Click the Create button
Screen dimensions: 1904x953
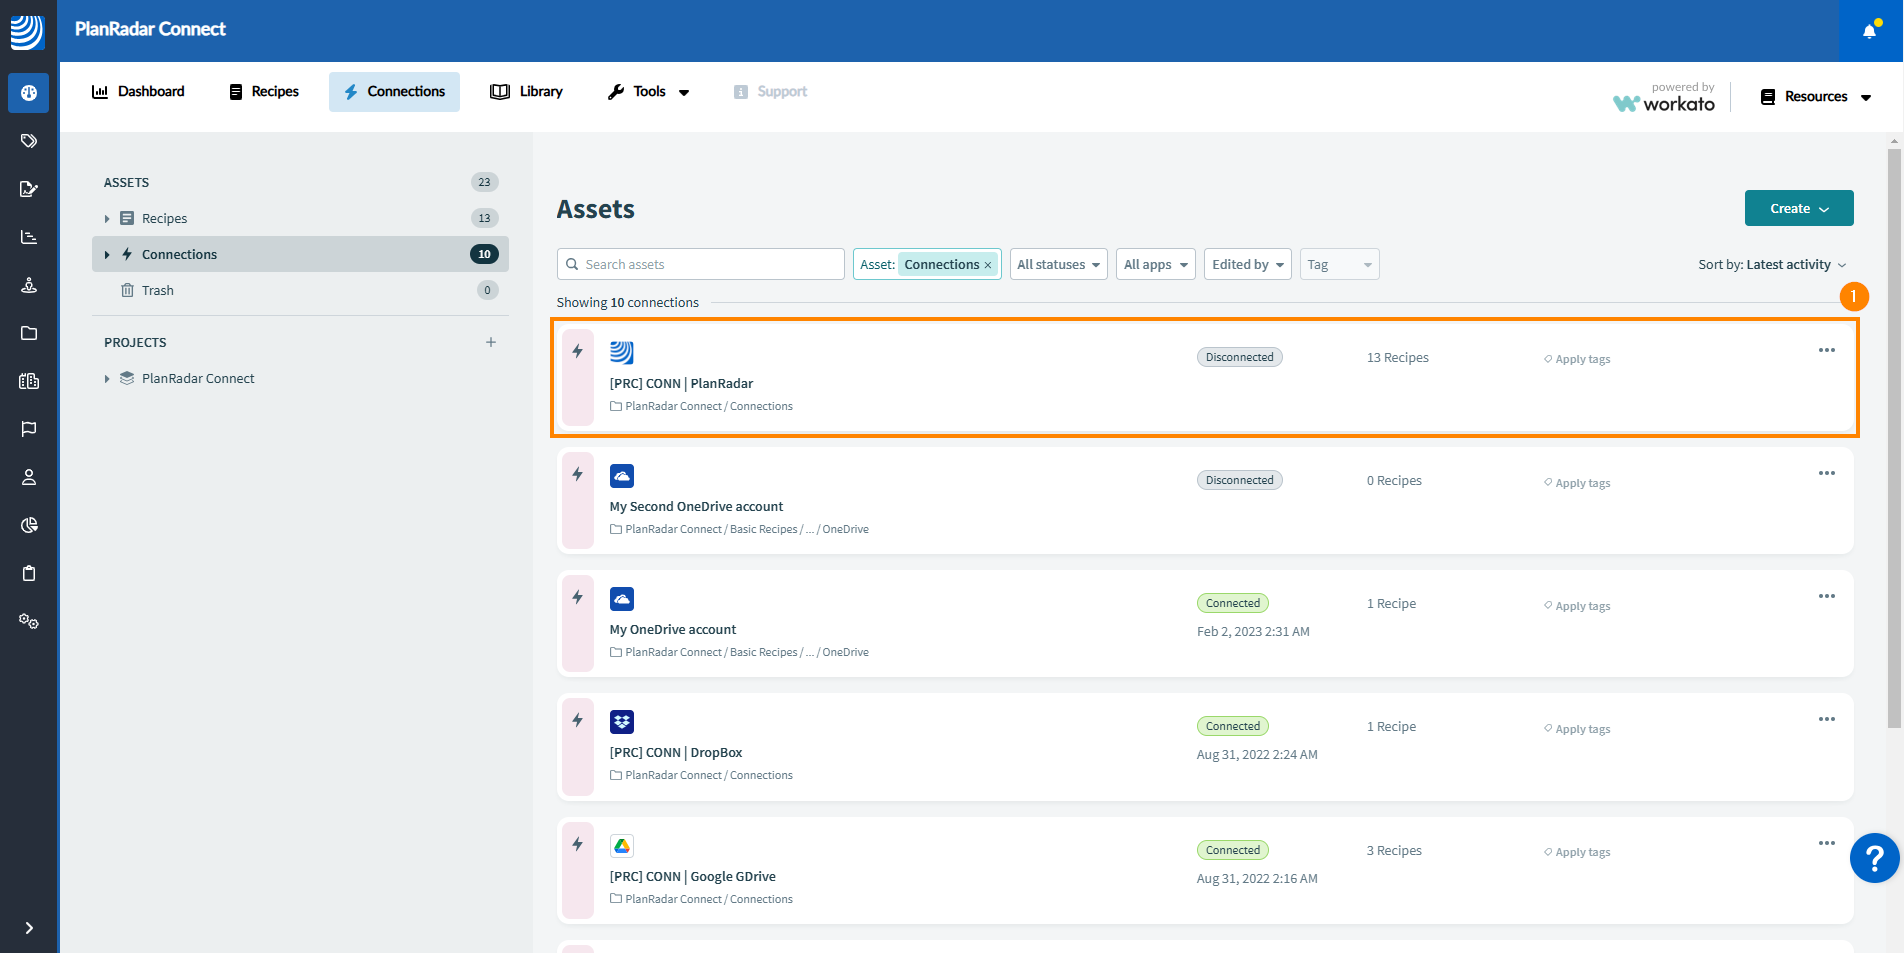click(1798, 208)
